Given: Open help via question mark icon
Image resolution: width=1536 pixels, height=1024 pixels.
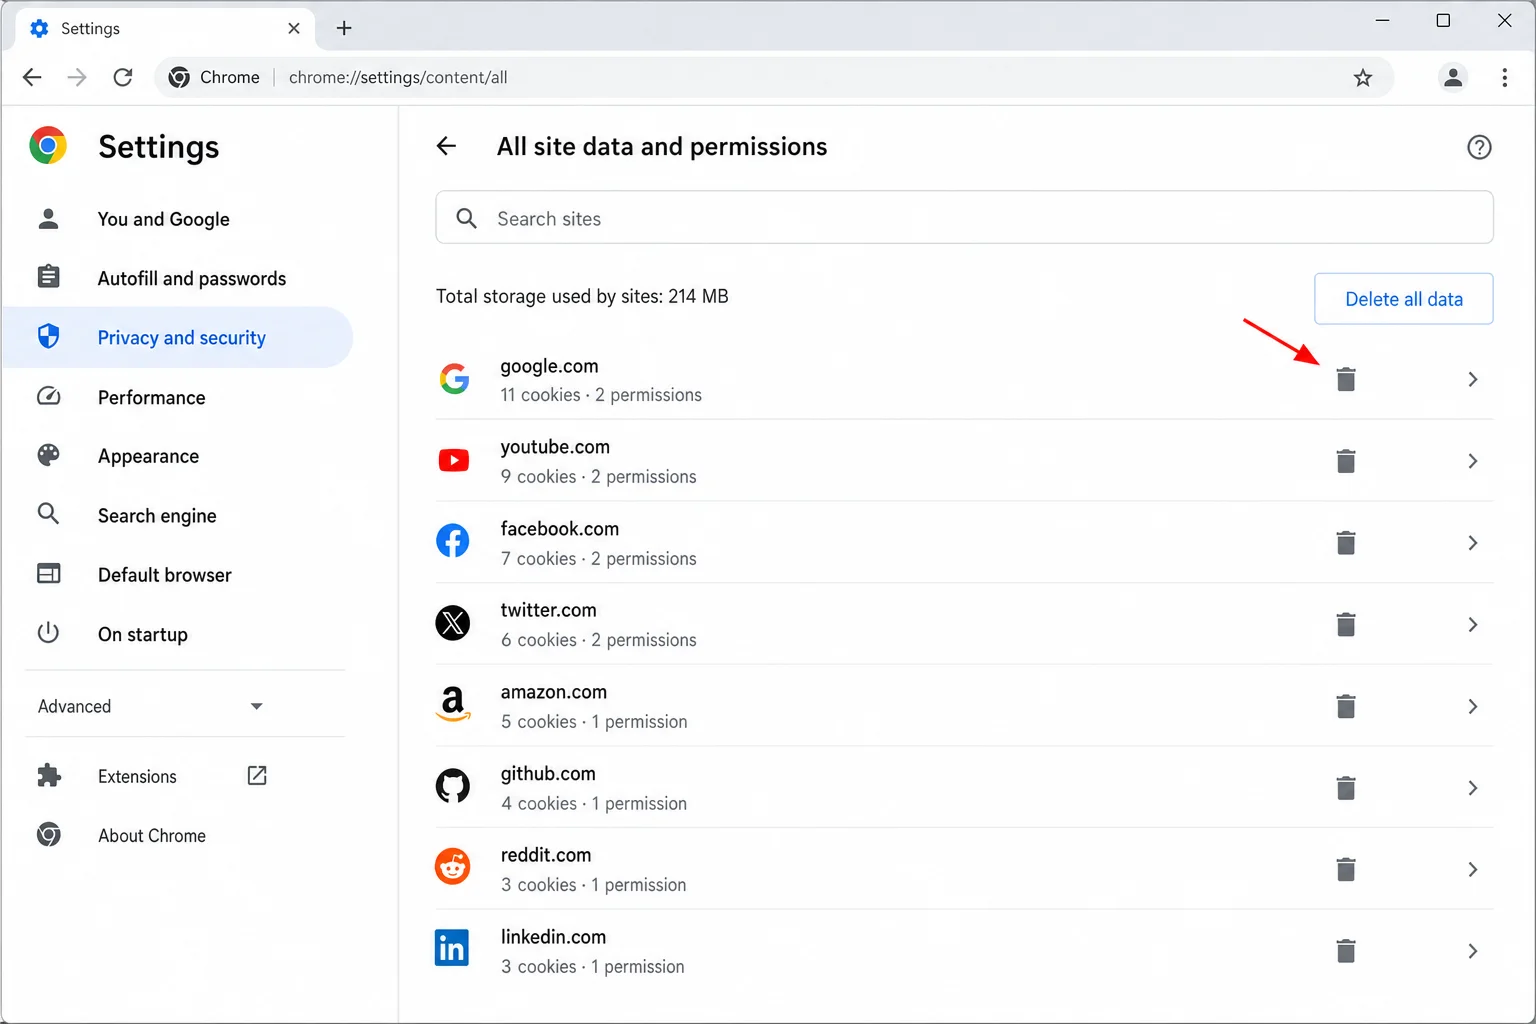Looking at the screenshot, I should pos(1479,147).
